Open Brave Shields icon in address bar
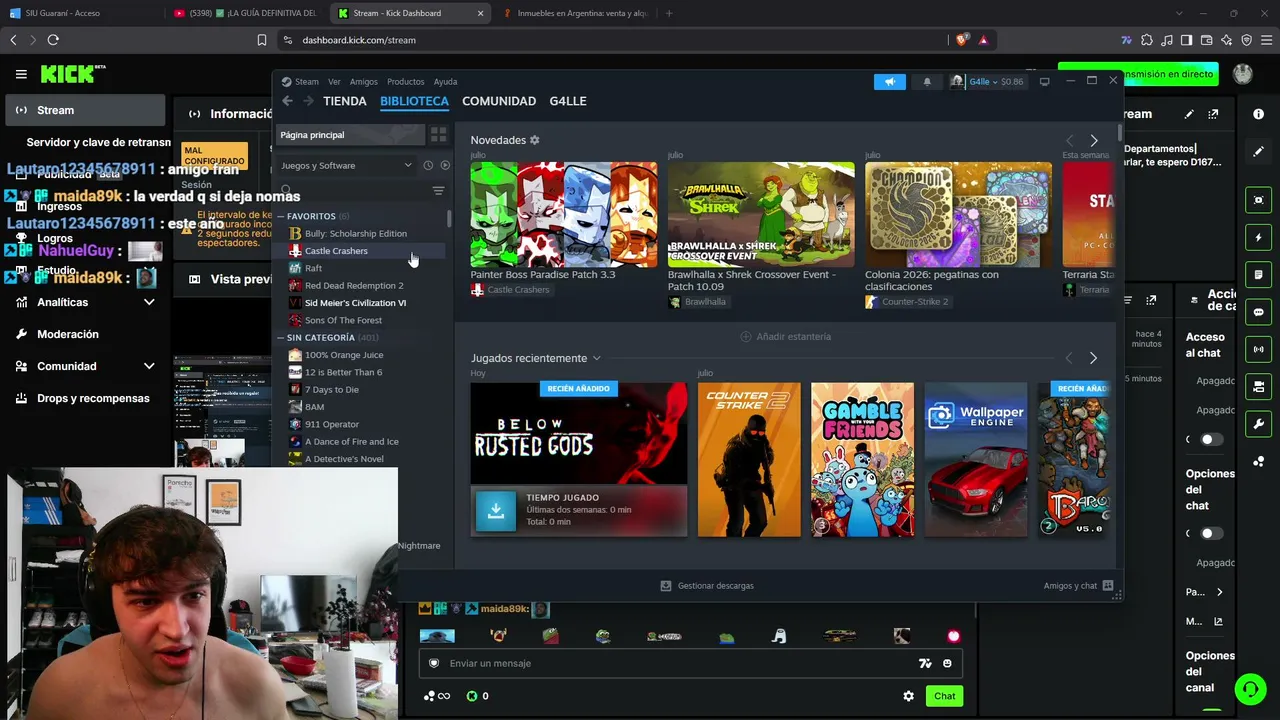 click(x=962, y=40)
